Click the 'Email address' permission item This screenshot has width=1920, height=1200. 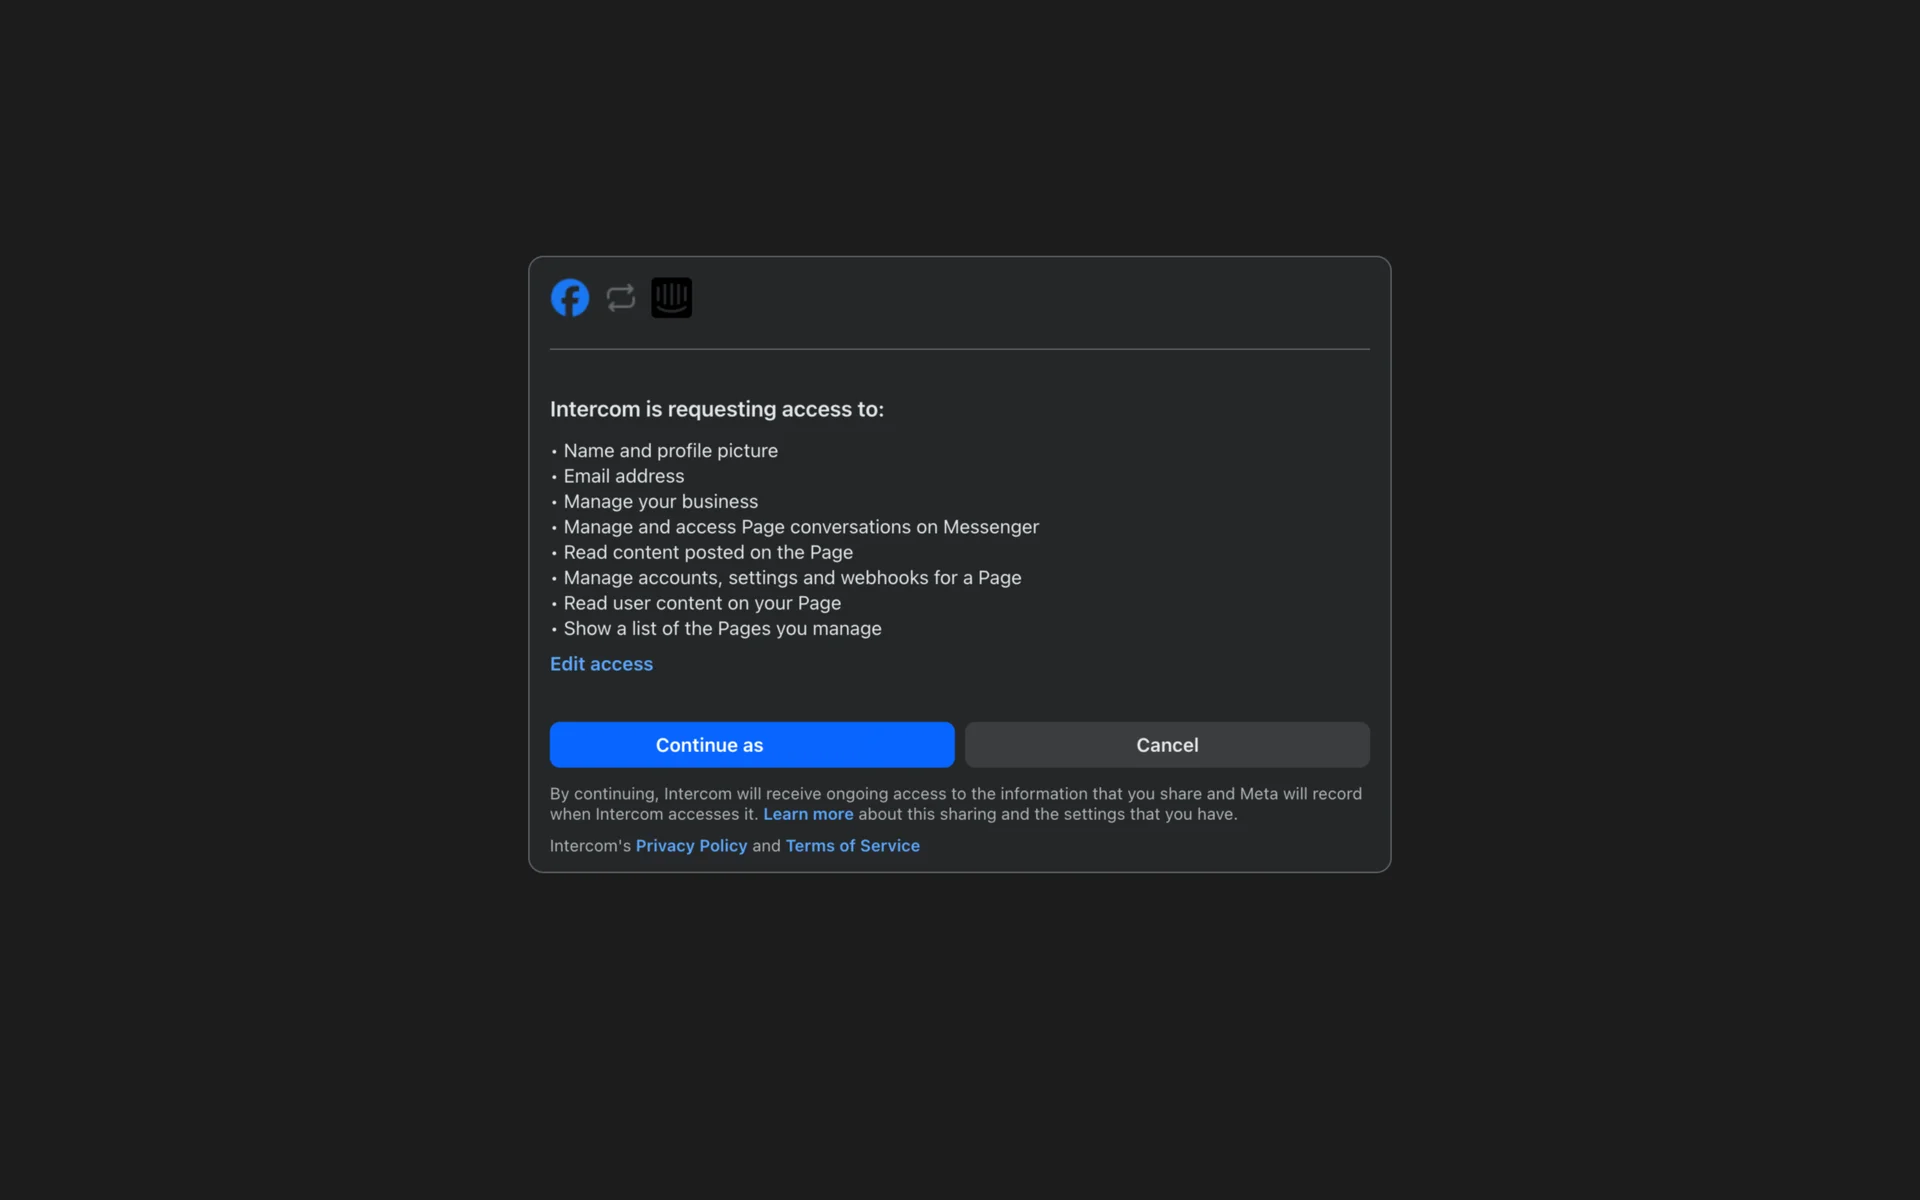pos(623,476)
